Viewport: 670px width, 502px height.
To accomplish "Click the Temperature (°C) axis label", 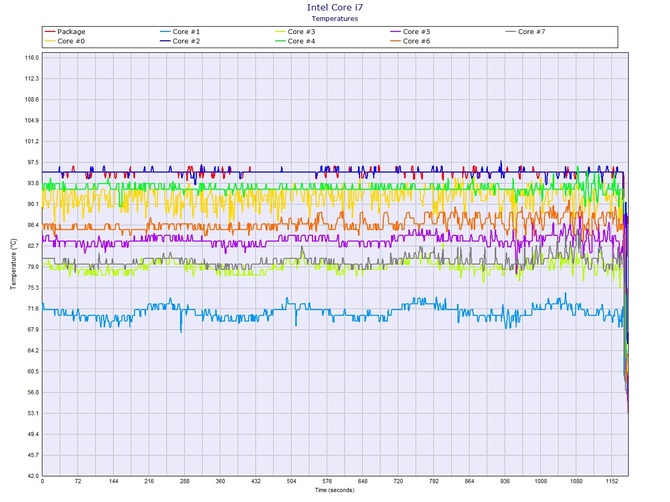I will pos(14,264).
